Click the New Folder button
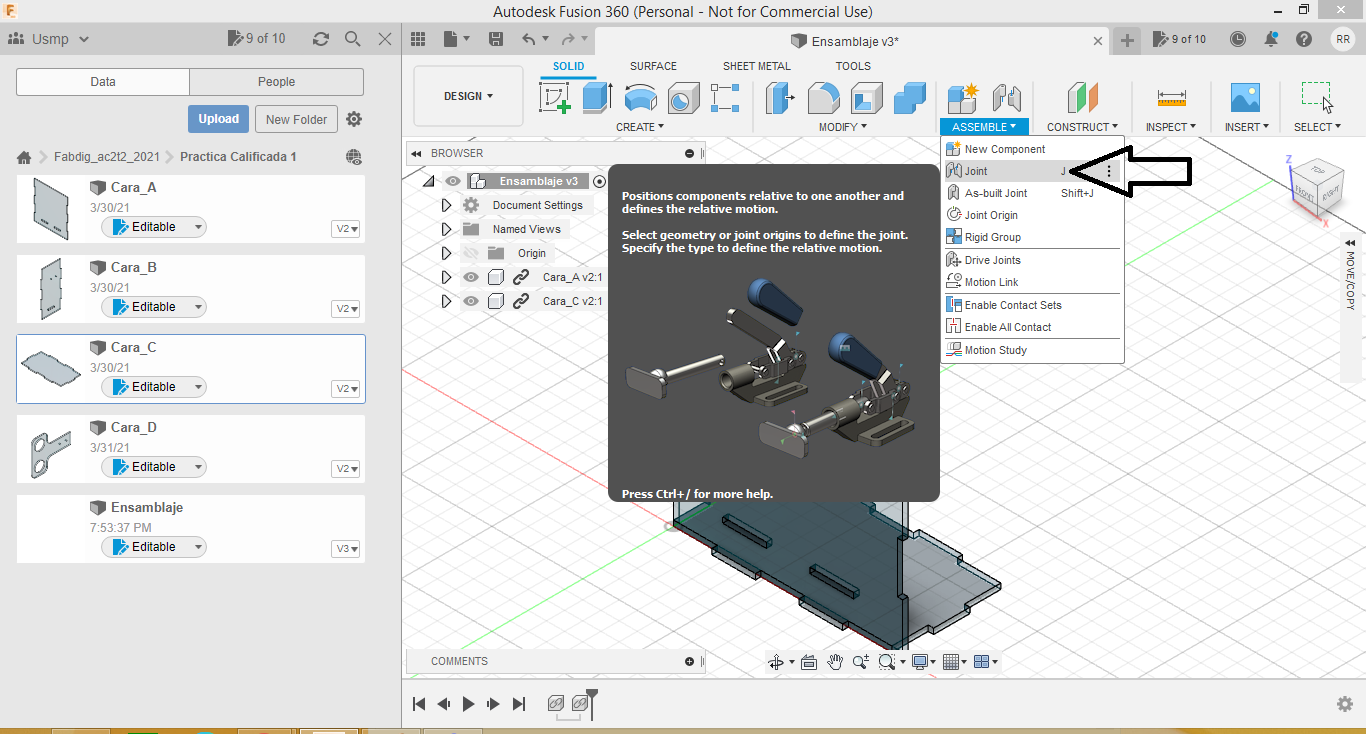Viewport: 1366px width, 734px height. (x=296, y=119)
